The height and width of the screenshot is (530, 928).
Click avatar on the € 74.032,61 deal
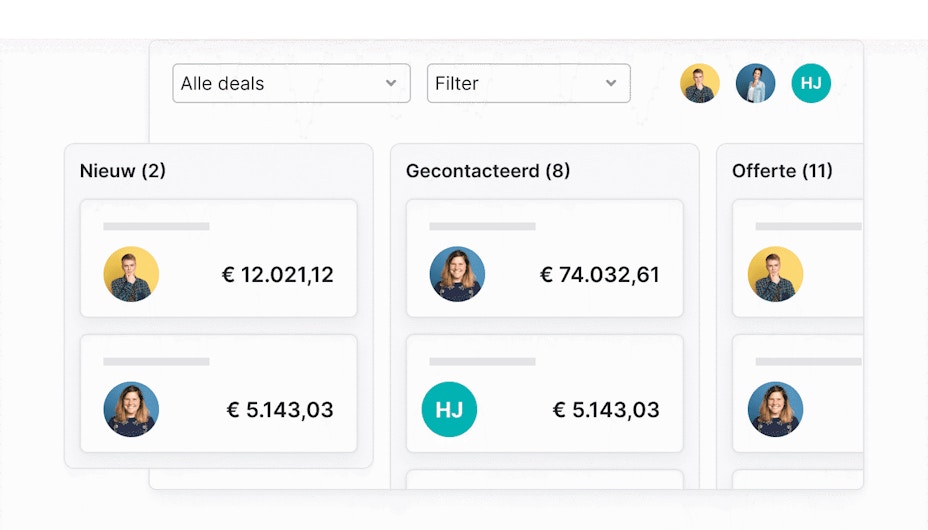(x=457, y=274)
